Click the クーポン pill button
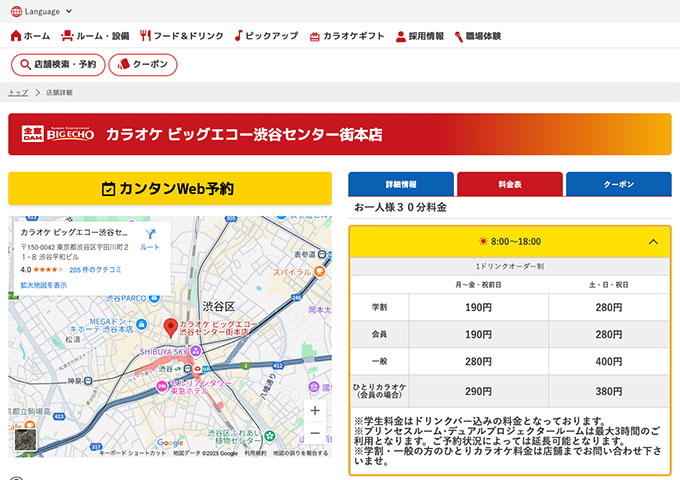 pyautogui.click(x=143, y=65)
